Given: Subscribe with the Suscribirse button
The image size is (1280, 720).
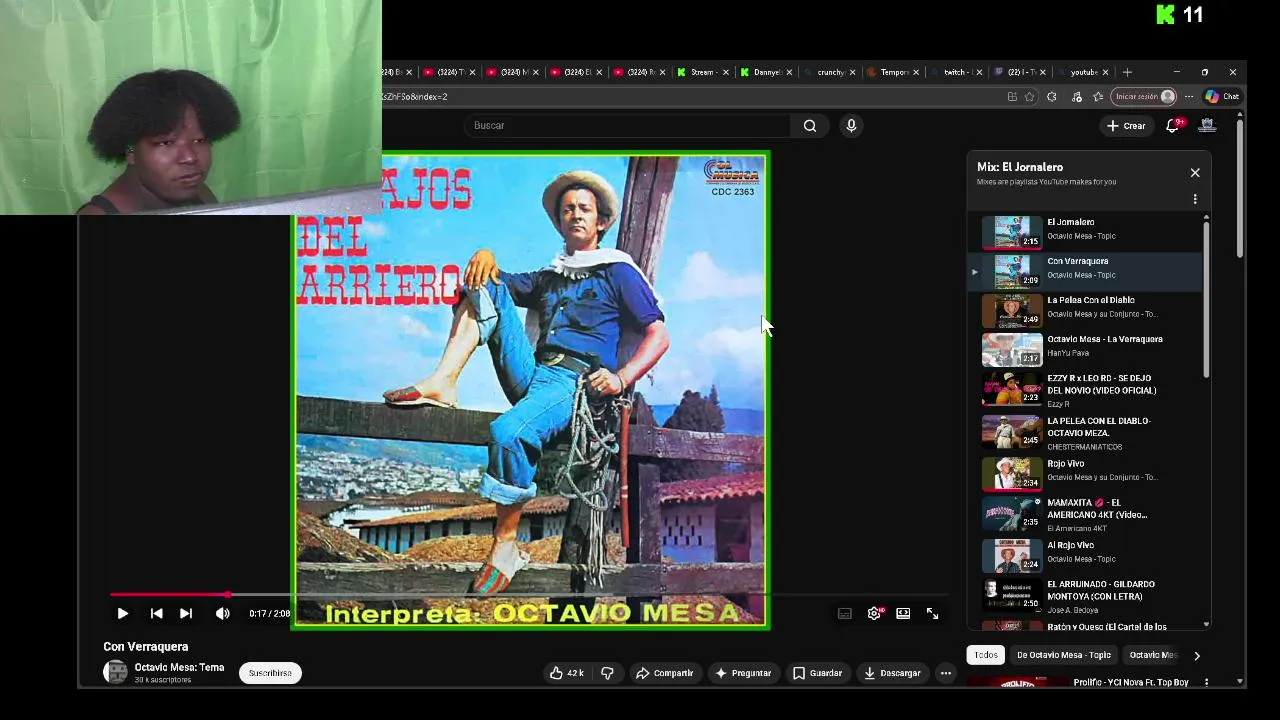Looking at the screenshot, I should 270,673.
